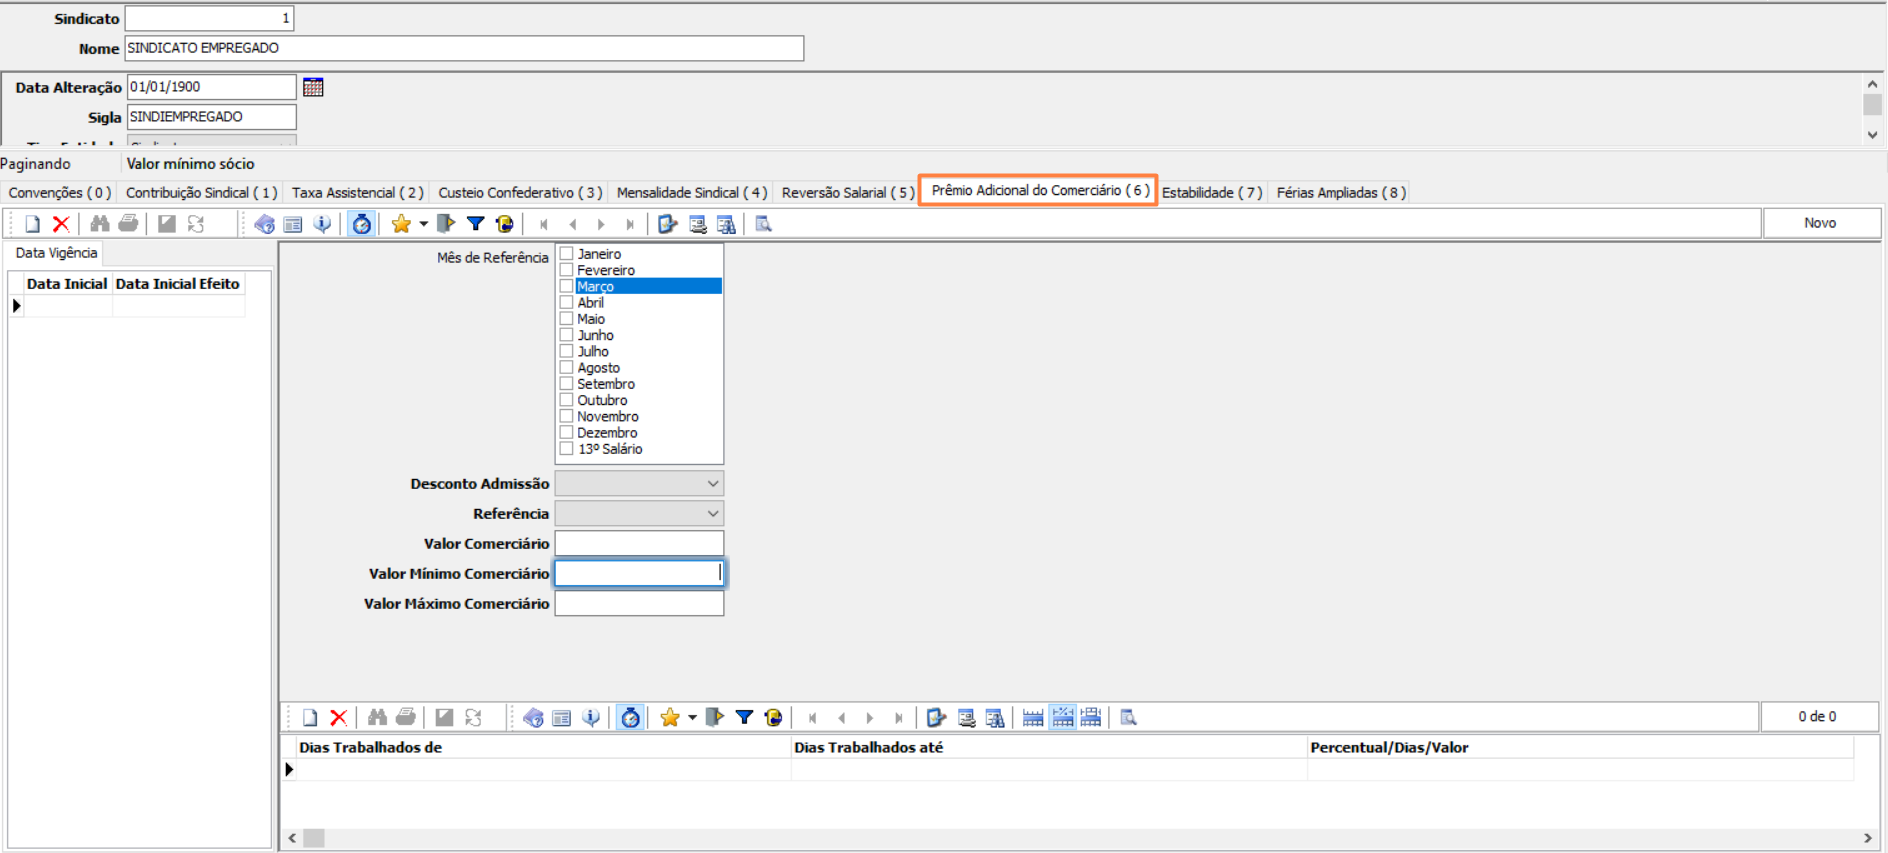The height and width of the screenshot is (853, 1888).
Task: Click the Novo button
Action: [x=1820, y=223]
